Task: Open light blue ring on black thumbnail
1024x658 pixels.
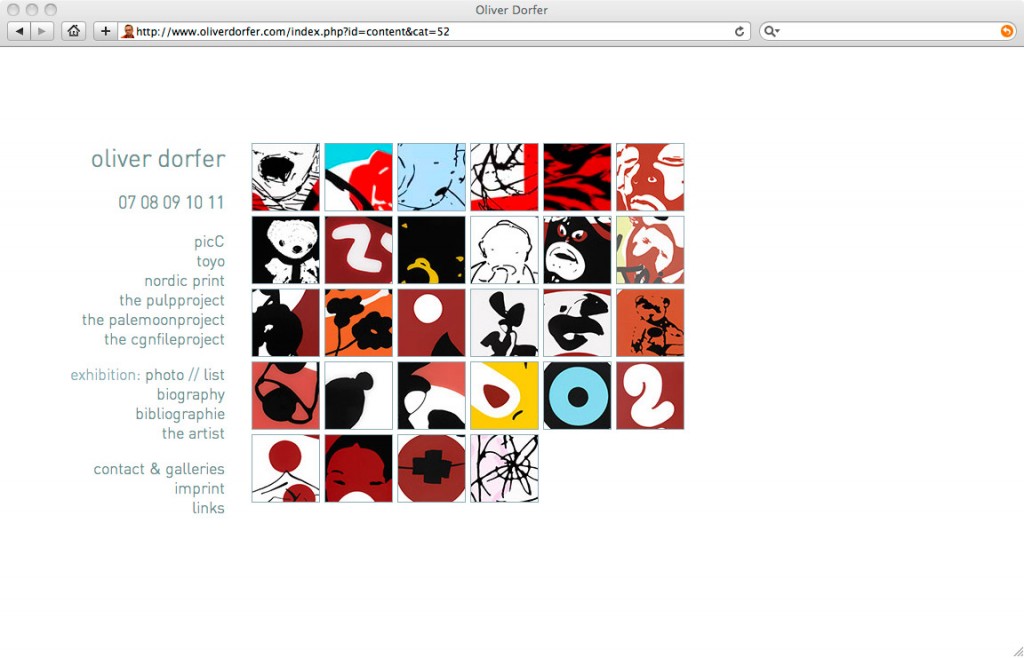Action: pyautogui.click(x=577, y=396)
